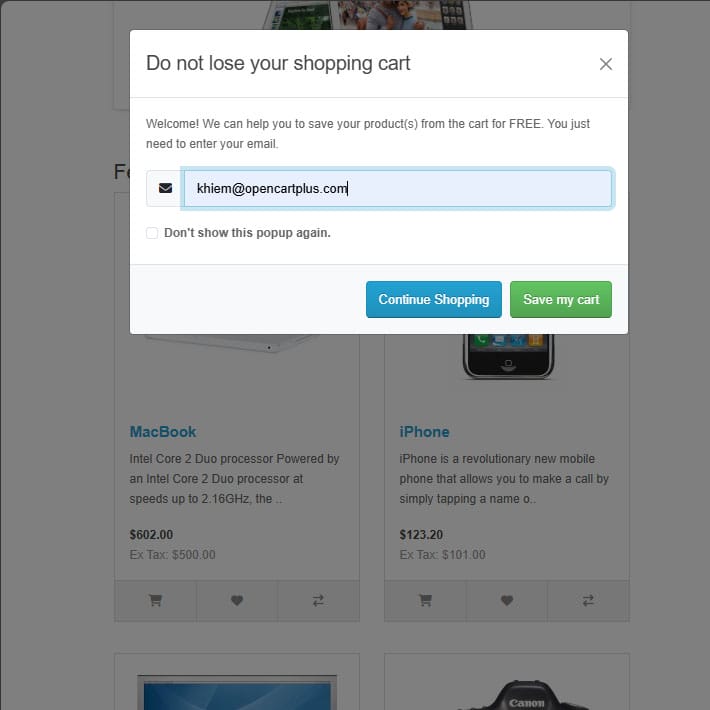Click the Continue Shopping button
Viewport: 710px width, 710px height.
(433, 299)
